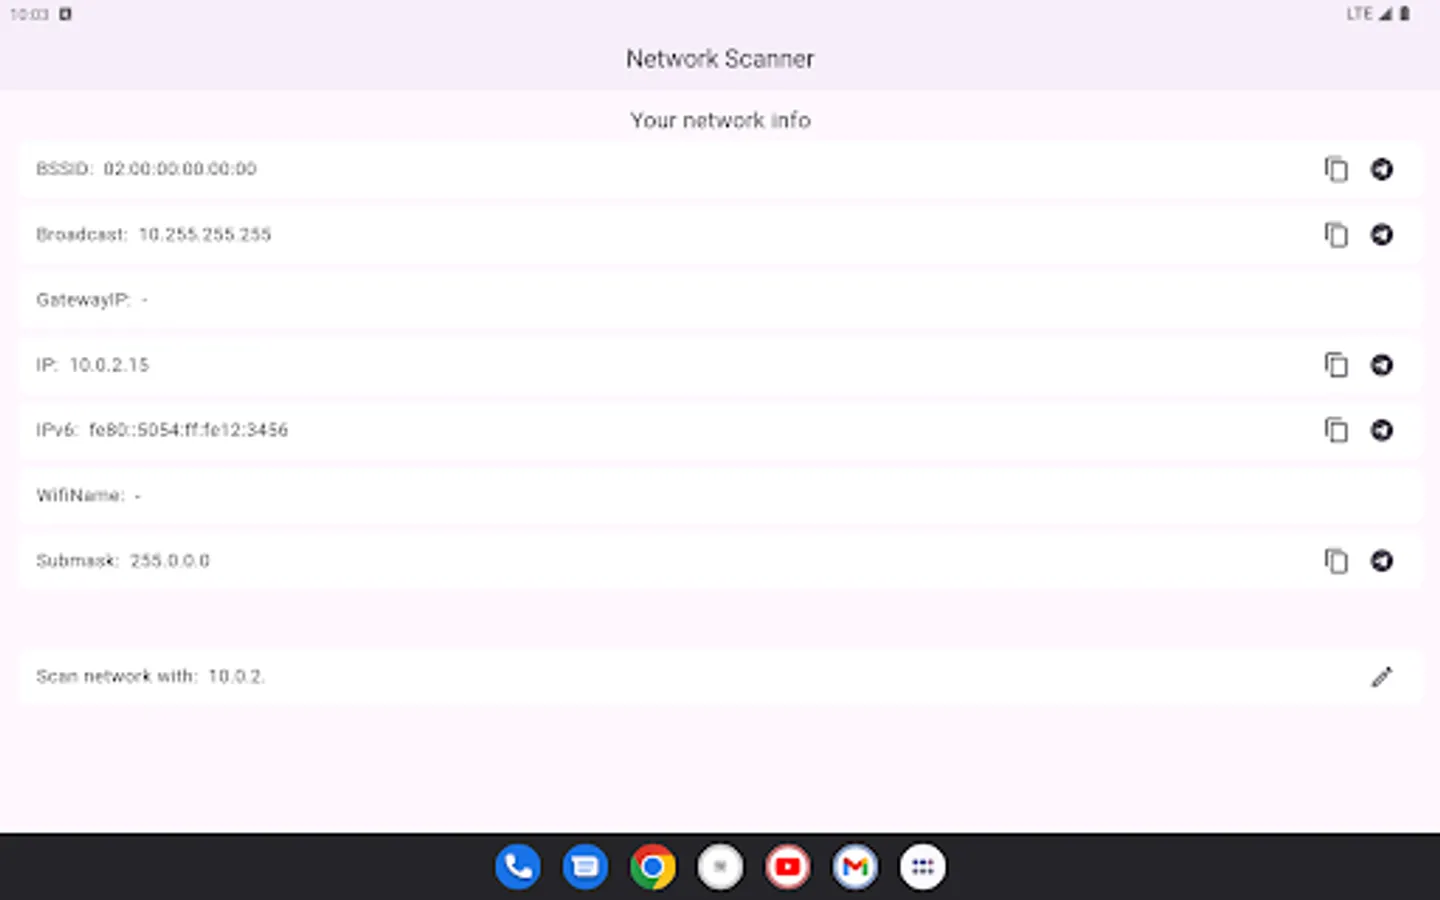Image resolution: width=1440 pixels, height=900 pixels.
Task: Copy the IPv6 address
Action: coord(1336,430)
